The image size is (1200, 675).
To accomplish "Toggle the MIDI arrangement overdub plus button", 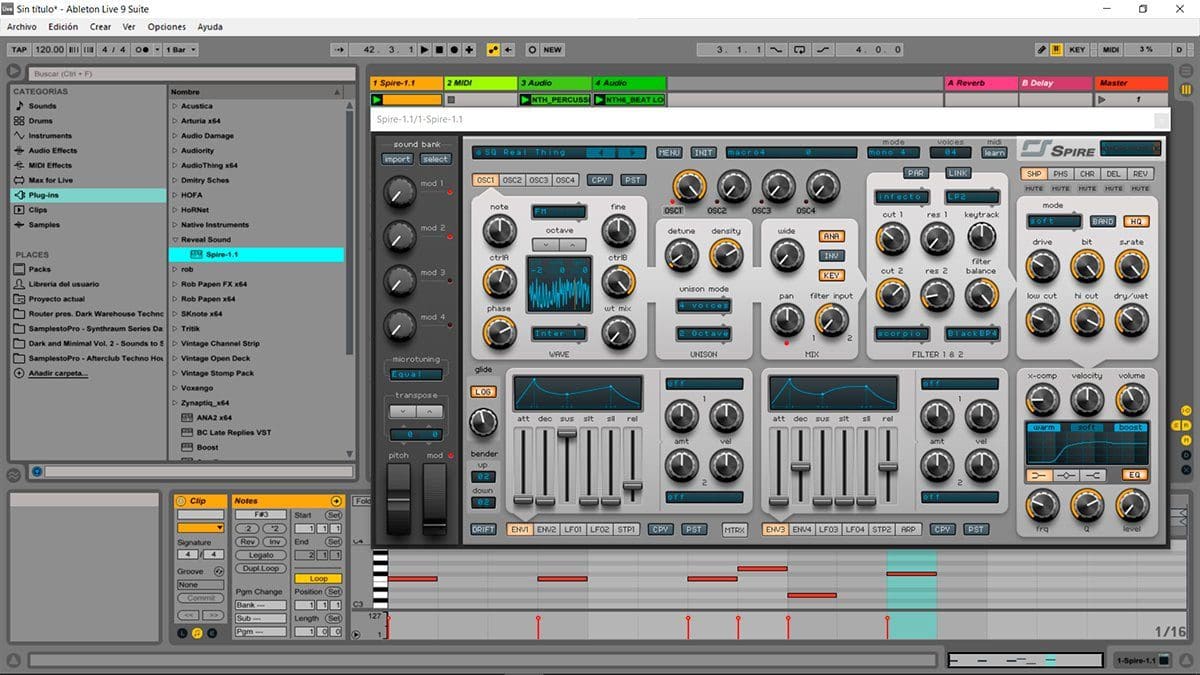I will tap(470, 49).
